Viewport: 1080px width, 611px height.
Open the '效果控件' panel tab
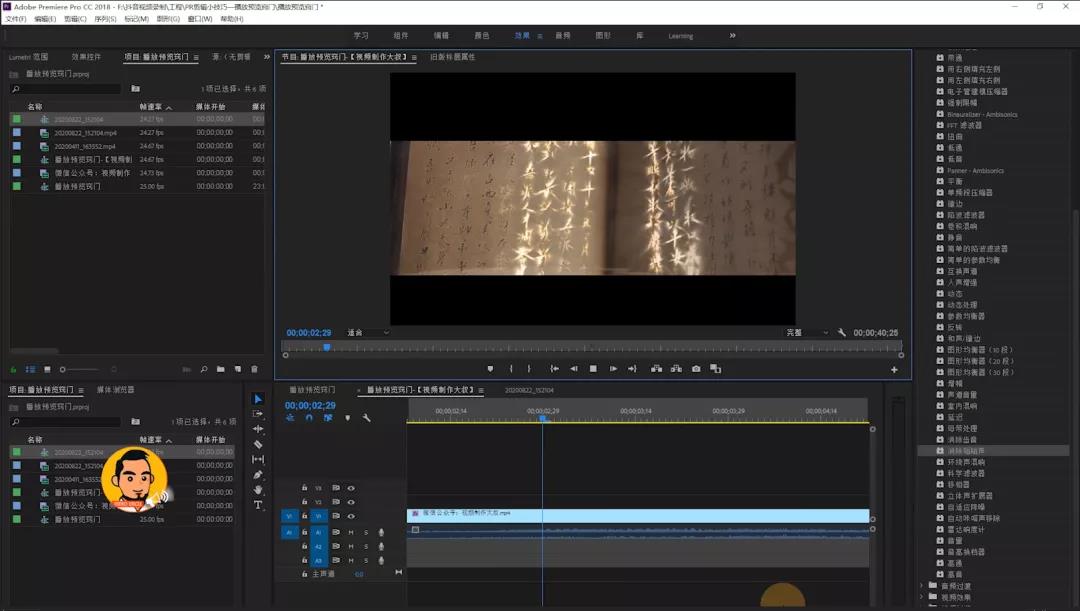click(86, 57)
